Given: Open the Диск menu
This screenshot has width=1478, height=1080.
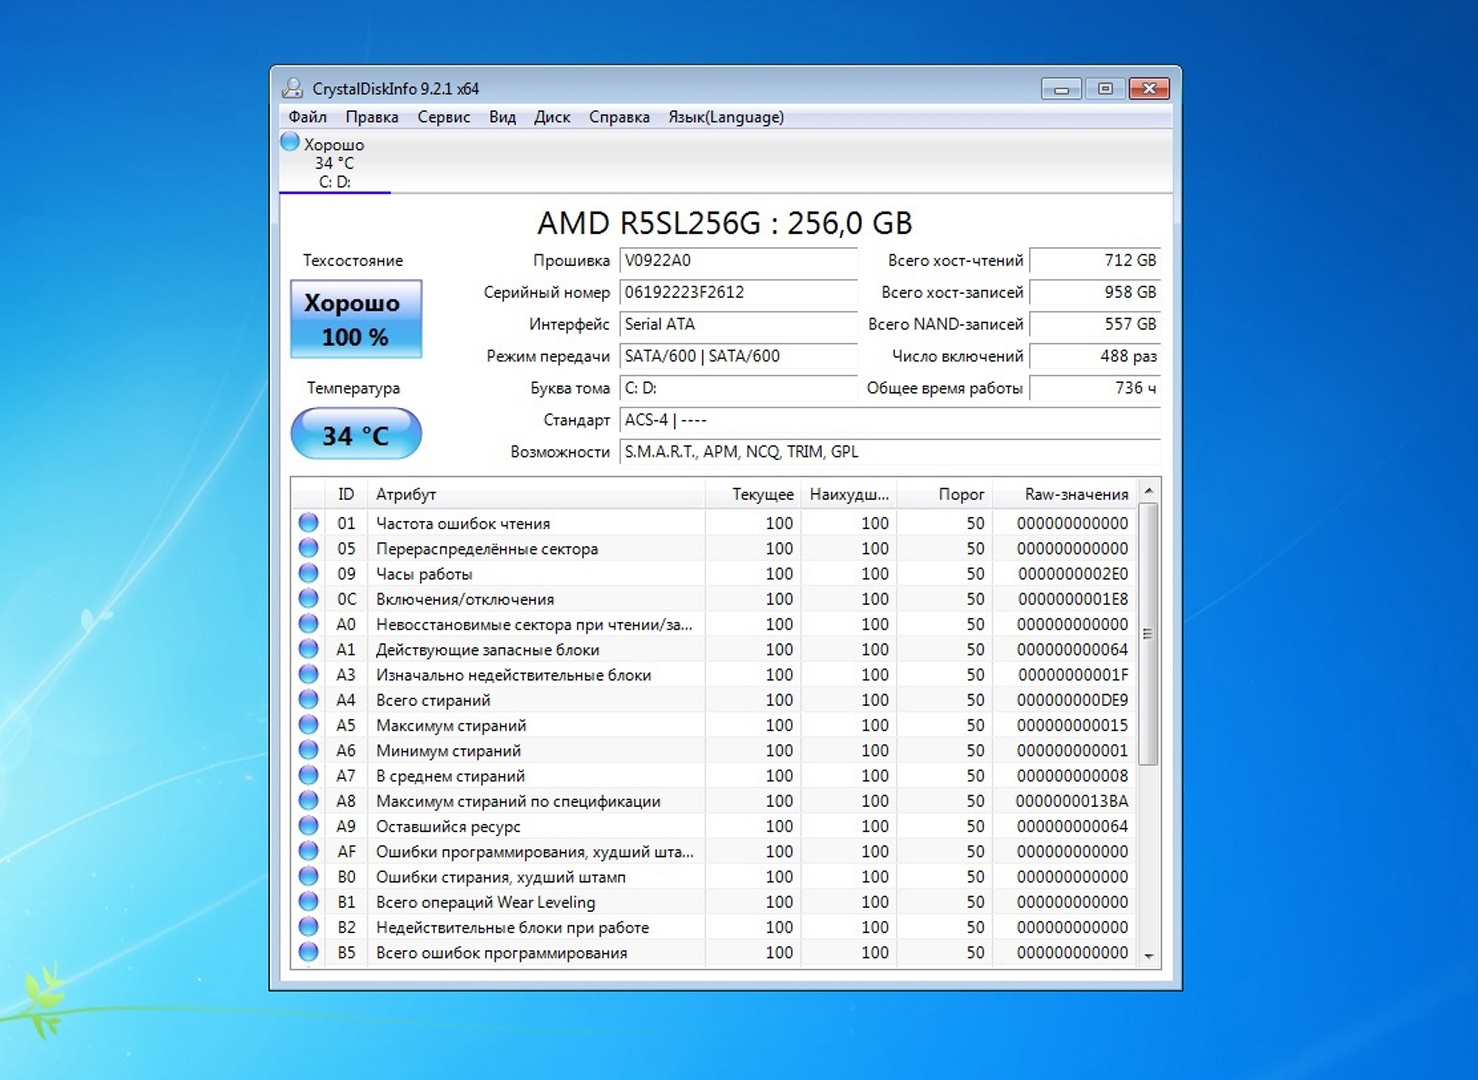Looking at the screenshot, I should (x=552, y=117).
